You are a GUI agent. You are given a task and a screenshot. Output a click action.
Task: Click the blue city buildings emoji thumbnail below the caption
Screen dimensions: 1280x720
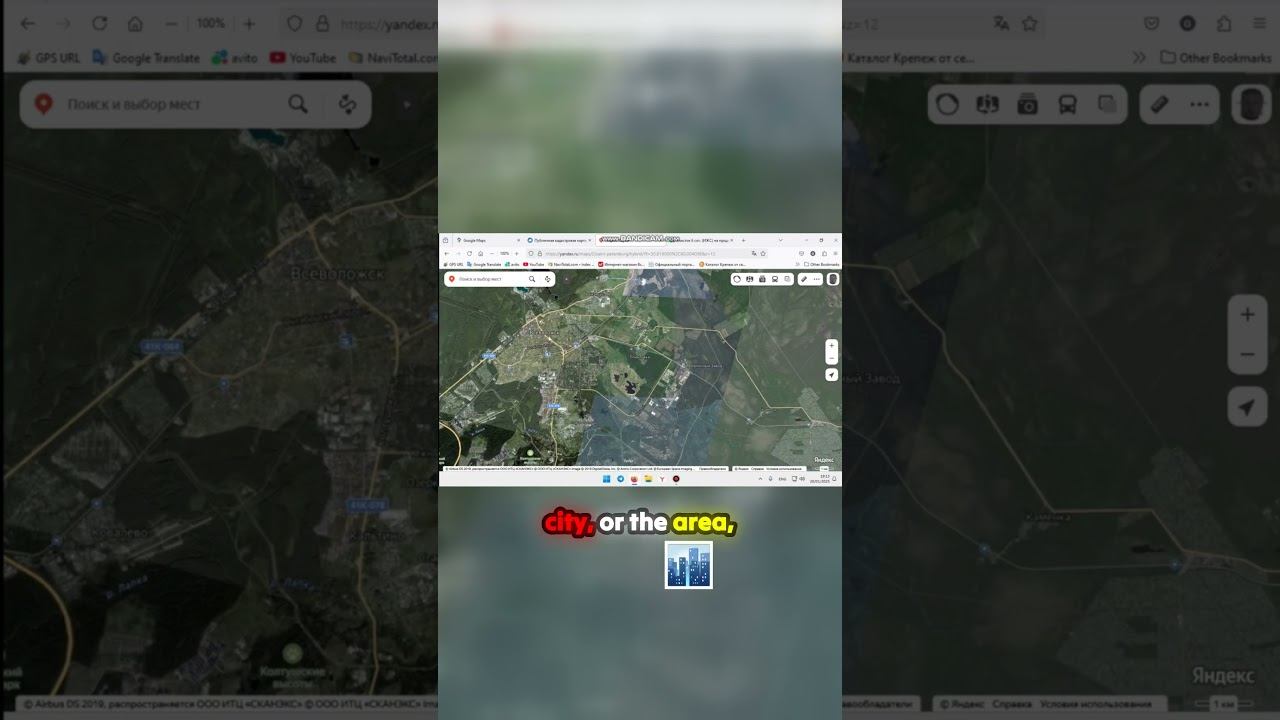point(689,565)
